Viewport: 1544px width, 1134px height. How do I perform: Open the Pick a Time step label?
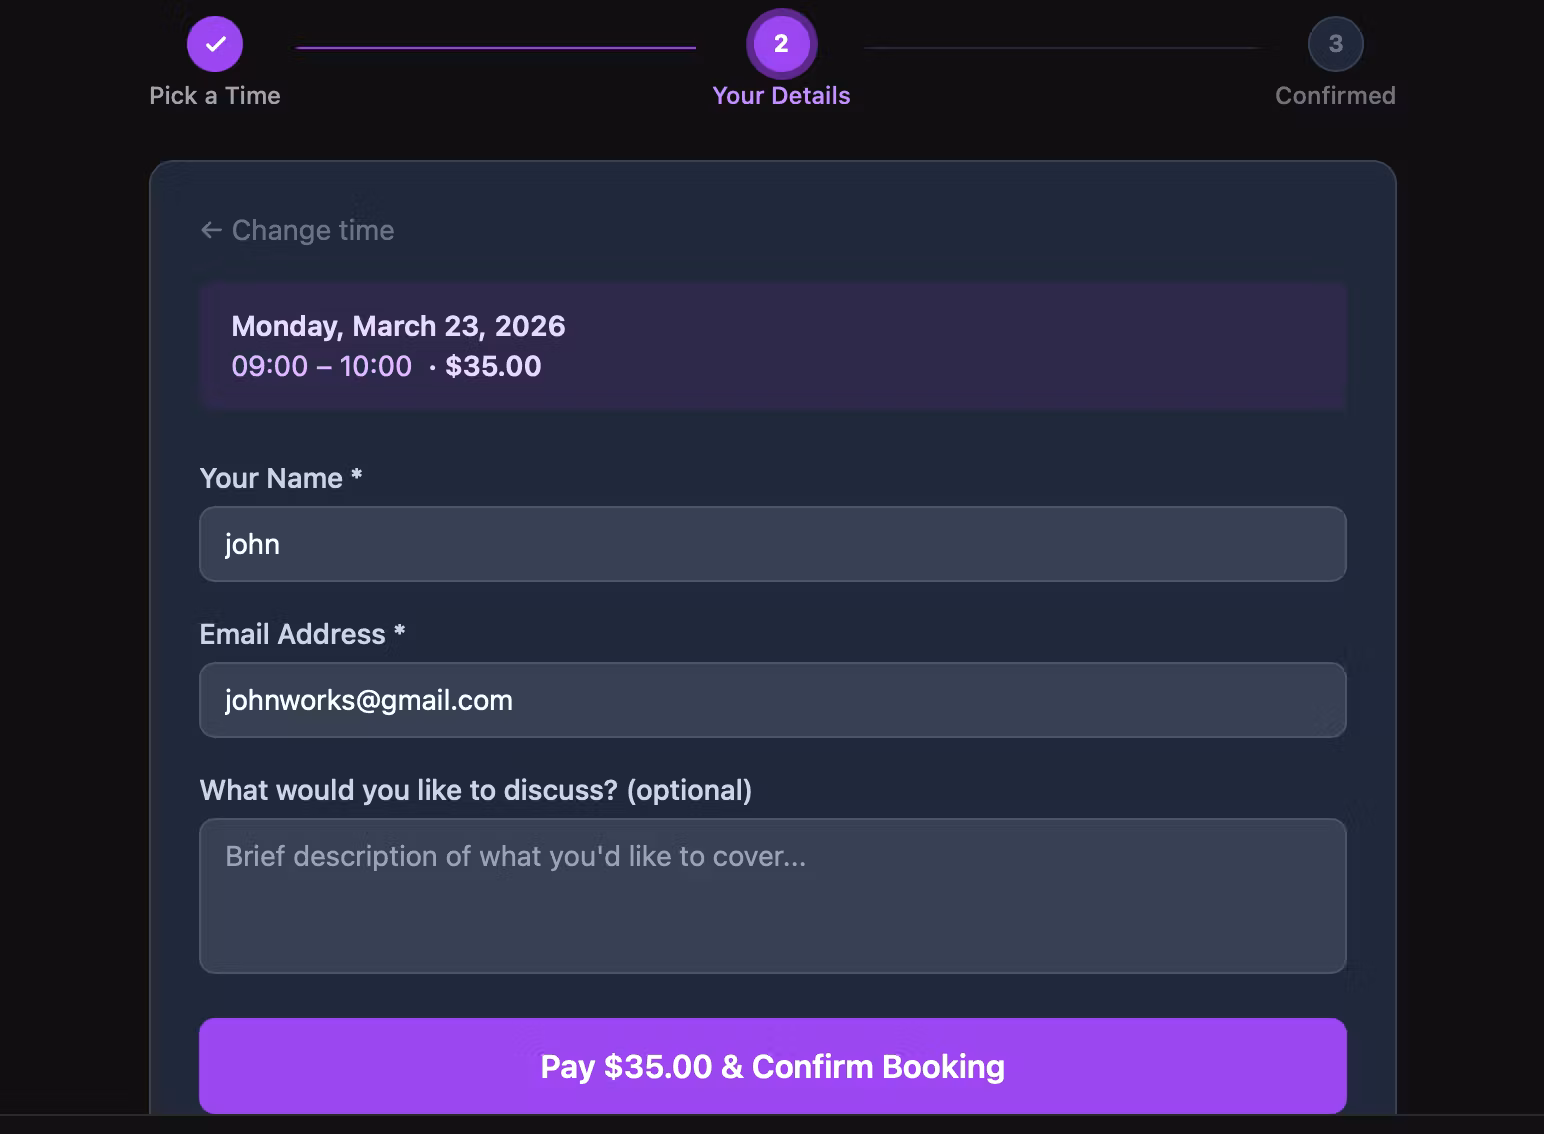coord(215,96)
